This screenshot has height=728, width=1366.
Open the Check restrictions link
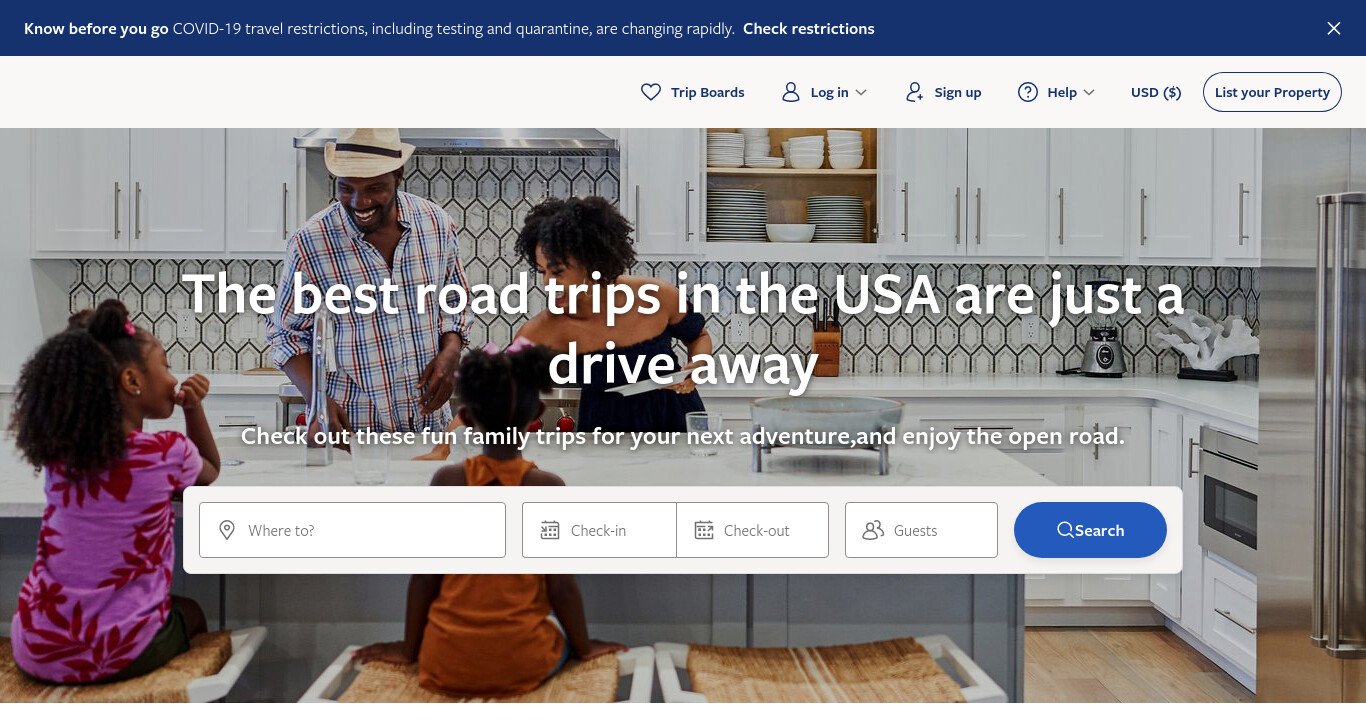(809, 29)
